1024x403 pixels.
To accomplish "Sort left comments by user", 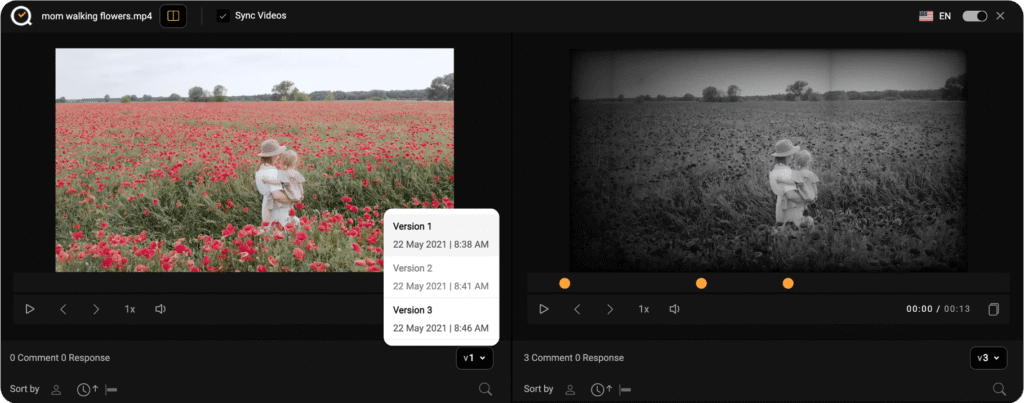I will tap(57, 389).
